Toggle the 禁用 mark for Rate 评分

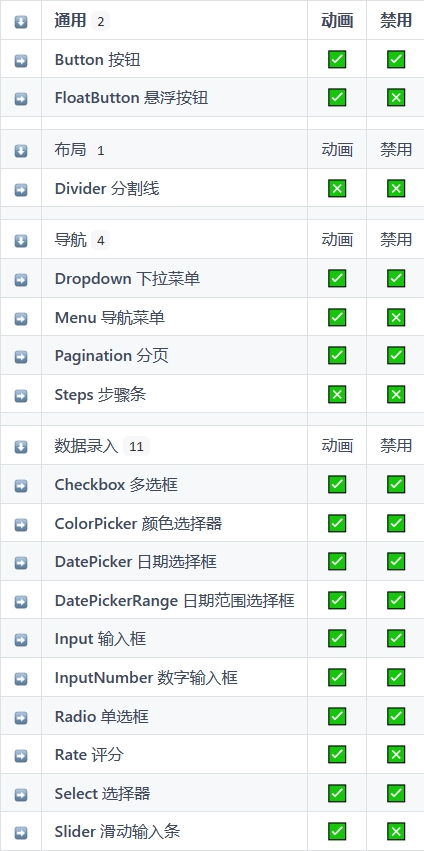pyautogui.click(x=396, y=754)
